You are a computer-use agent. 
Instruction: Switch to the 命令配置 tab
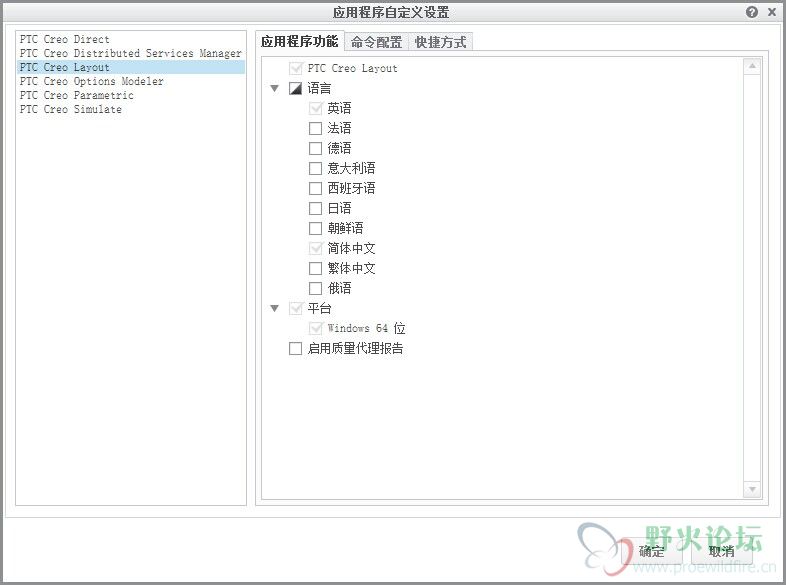(x=376, y=42)
